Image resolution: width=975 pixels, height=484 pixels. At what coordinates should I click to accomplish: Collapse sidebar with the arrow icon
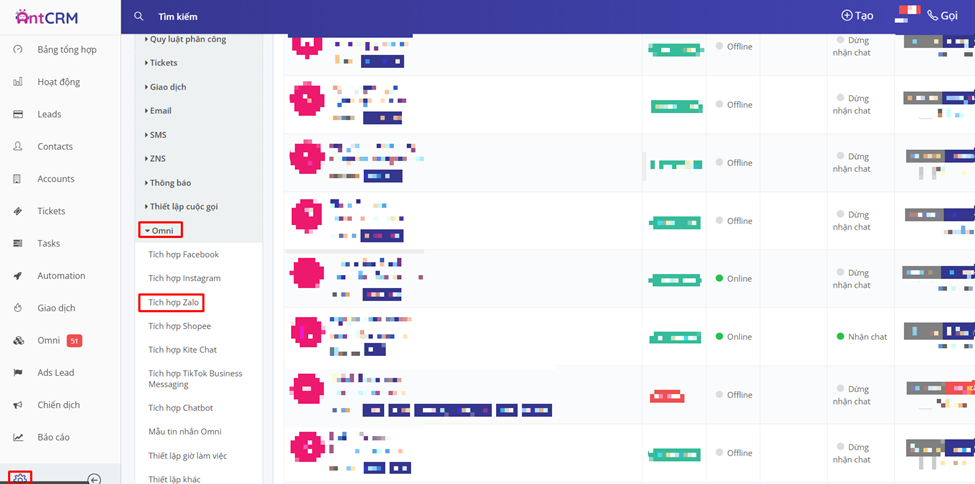pos(94,479)
